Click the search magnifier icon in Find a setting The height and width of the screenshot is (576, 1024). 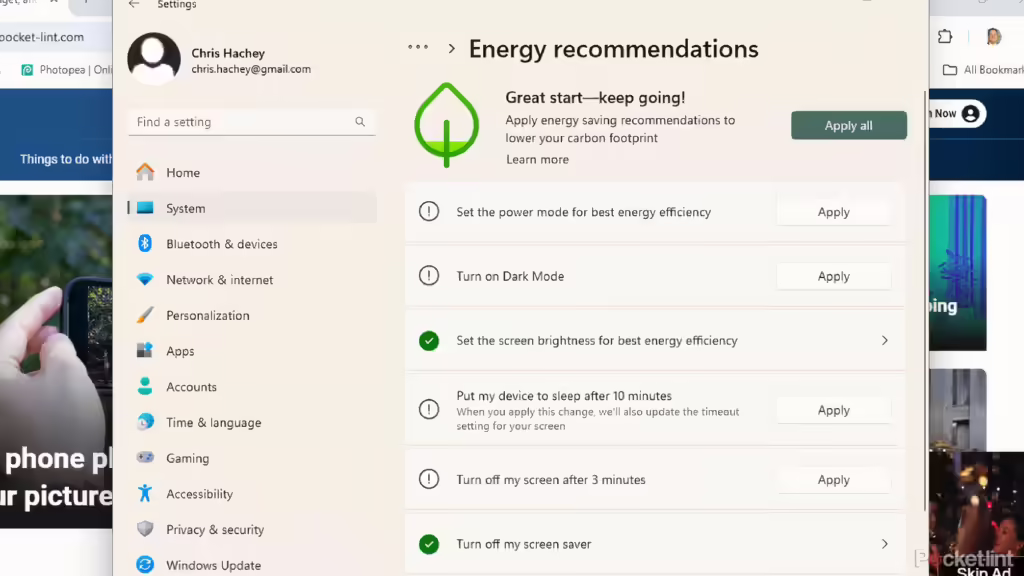[x=360, y=122]
